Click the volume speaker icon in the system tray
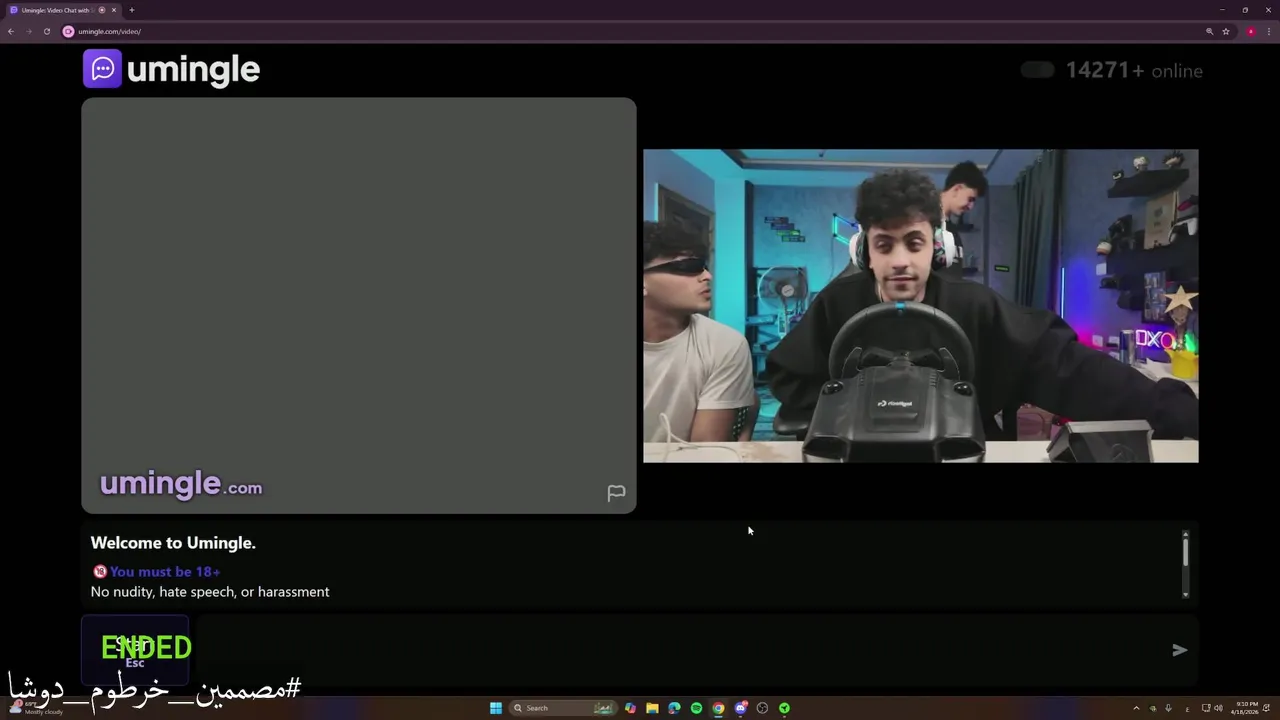 click(1218, 708)
